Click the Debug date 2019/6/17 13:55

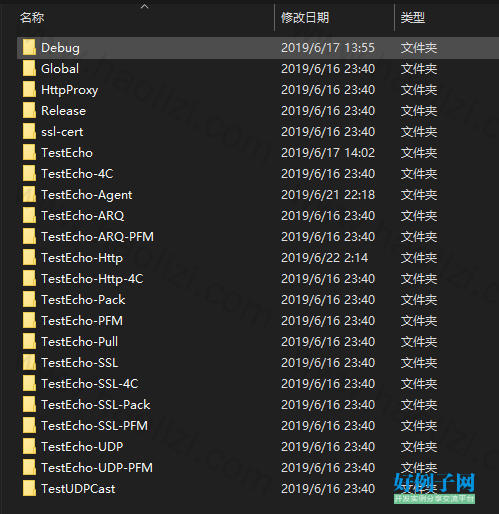tap(328, 48)
